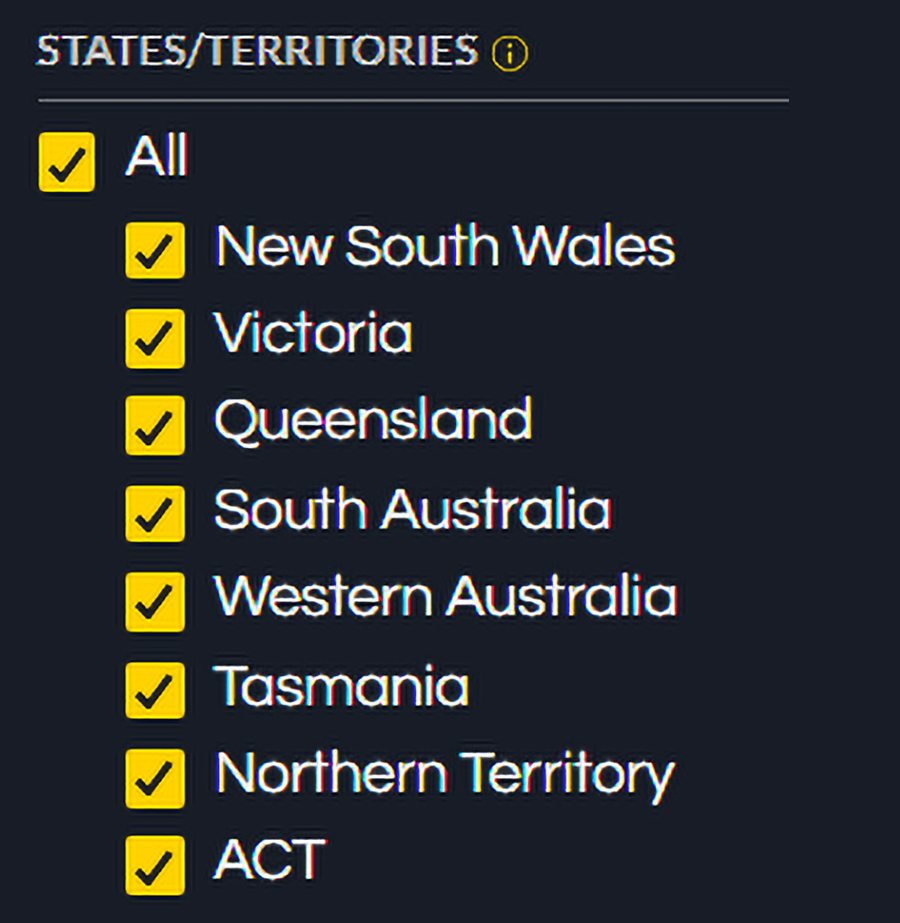Click the Western Australia label text
Screen dimensions: 900x923
pos(446,597)
